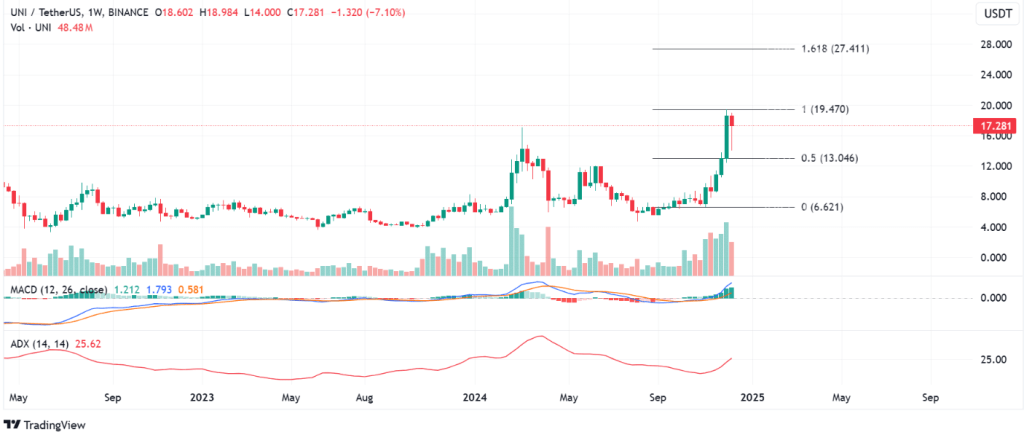Click the 25.00 ADX axis label
The image size is (1024, 435).
(x=994, y=360)
